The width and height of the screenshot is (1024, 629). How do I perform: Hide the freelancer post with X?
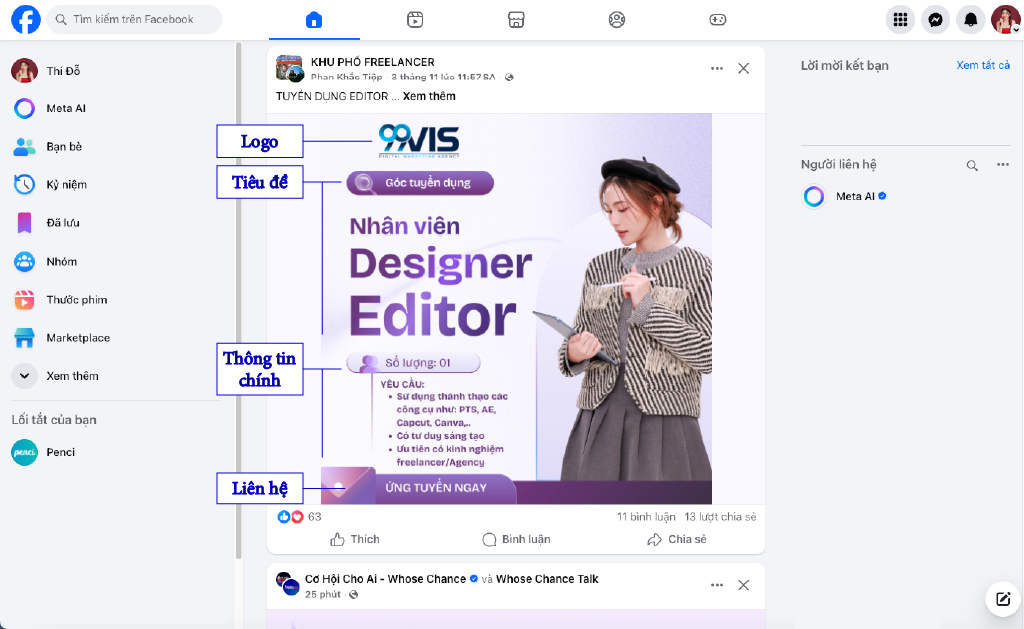click(x=743, y=68)
